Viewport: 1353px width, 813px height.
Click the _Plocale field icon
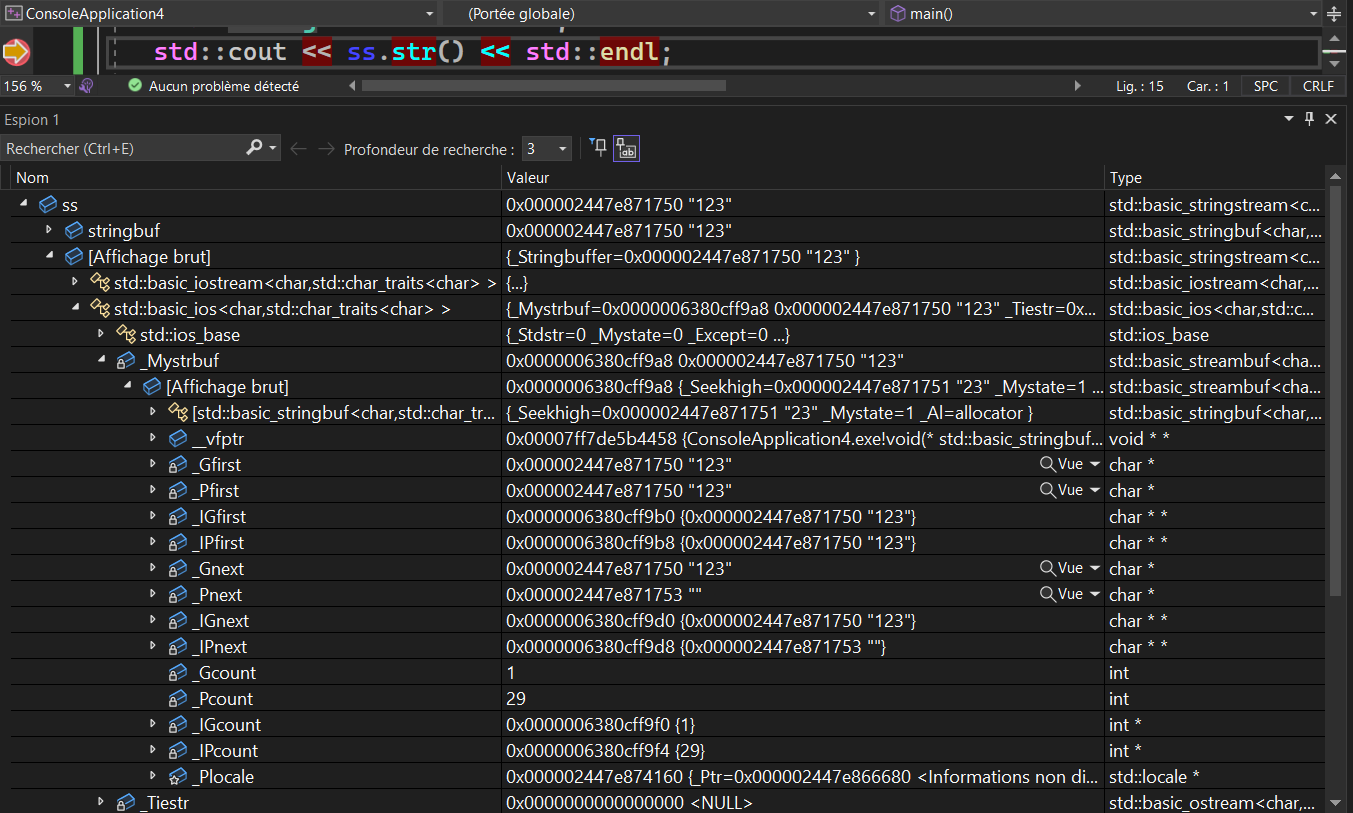177,777
